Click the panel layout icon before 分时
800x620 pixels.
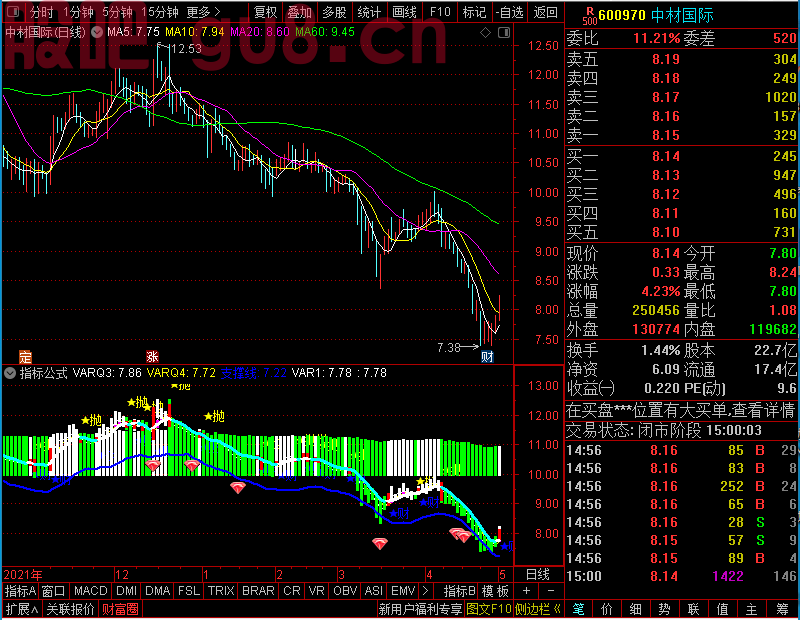click(14, 11)
